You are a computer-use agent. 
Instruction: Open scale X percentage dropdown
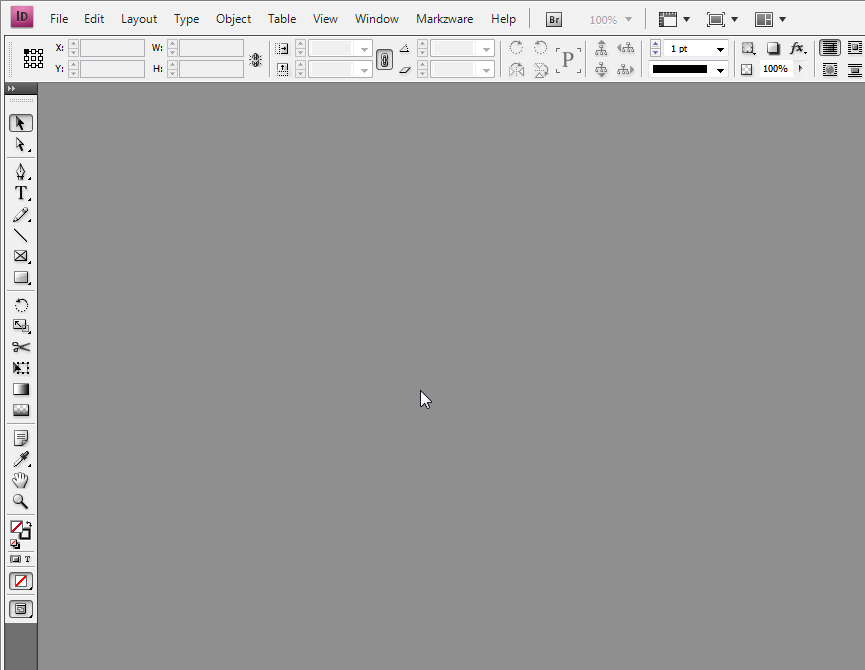point(364,49)
